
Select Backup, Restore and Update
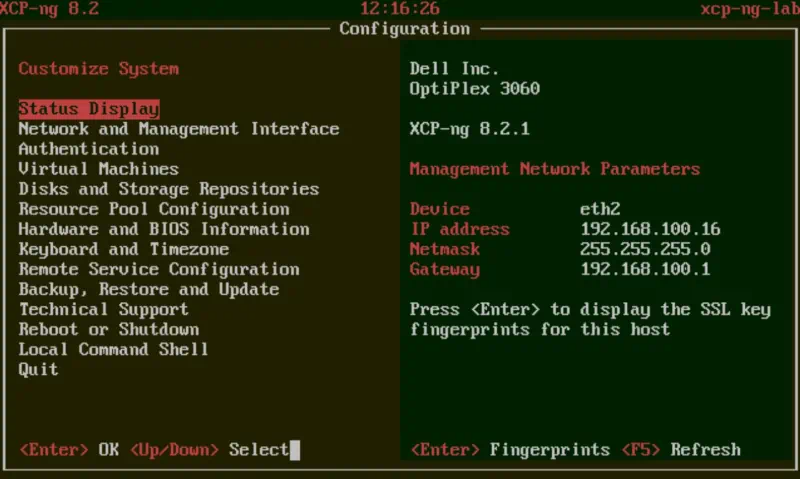click(149, 289)
